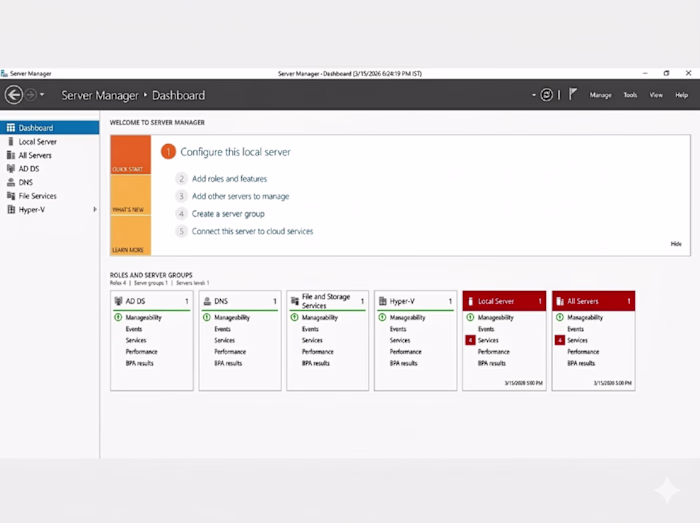Open Performance in the All Servers tile
This screenshot has width=700, height=523.
point(583,352)
